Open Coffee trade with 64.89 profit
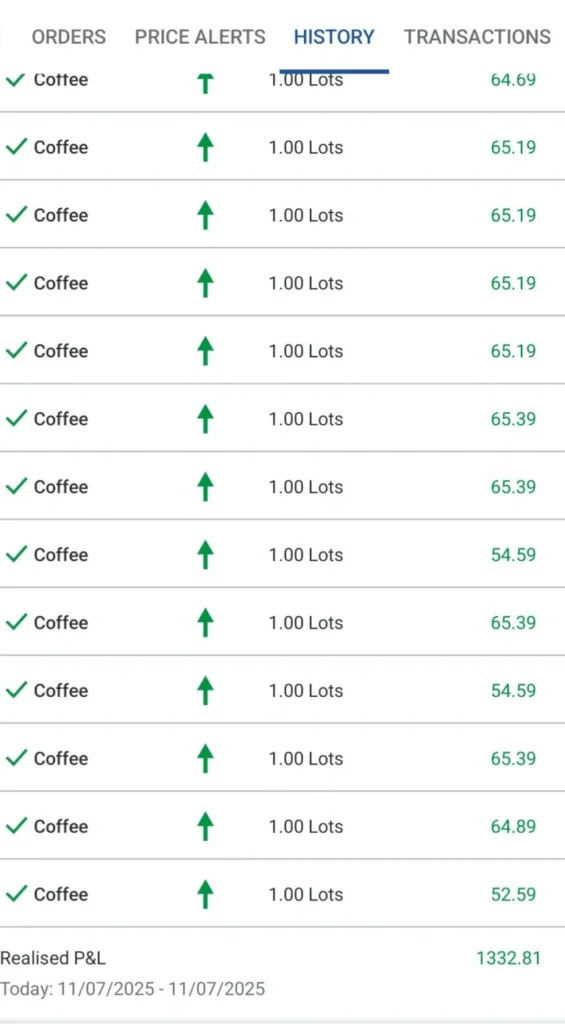Screen dimensions: 565x1024 coord(282,826)
